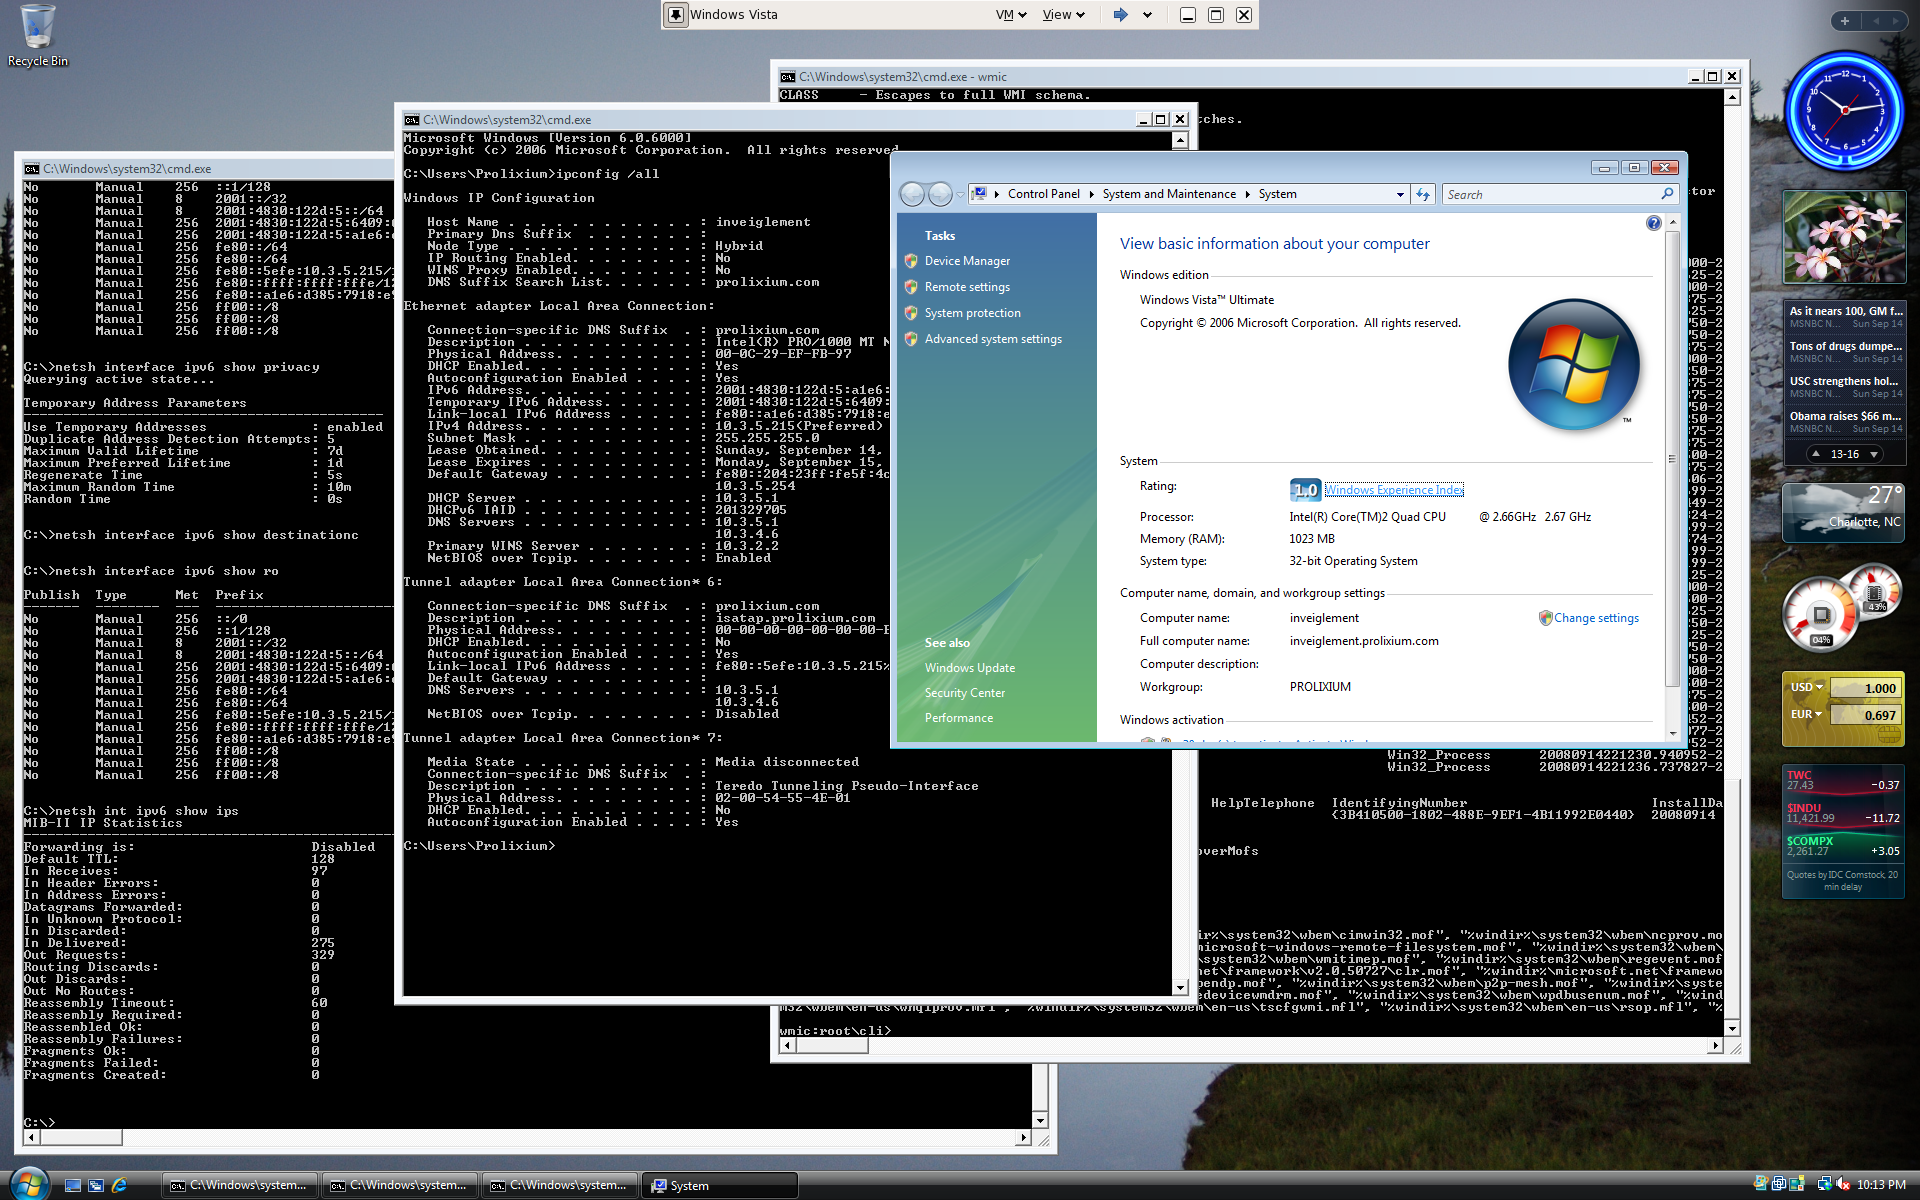Click the cmd icon of wmic window title bar
Screen dimensions: 1920x1200
(788, 77)
